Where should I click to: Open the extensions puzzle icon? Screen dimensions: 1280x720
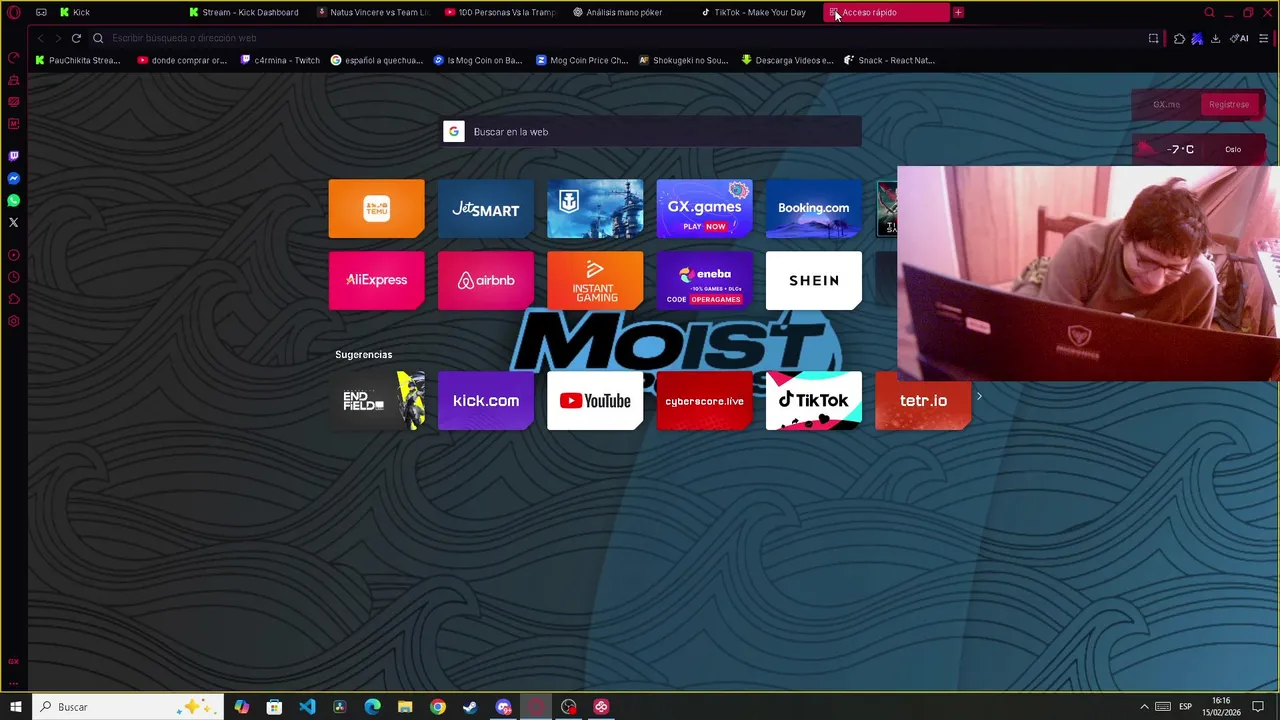(1179, 38)
